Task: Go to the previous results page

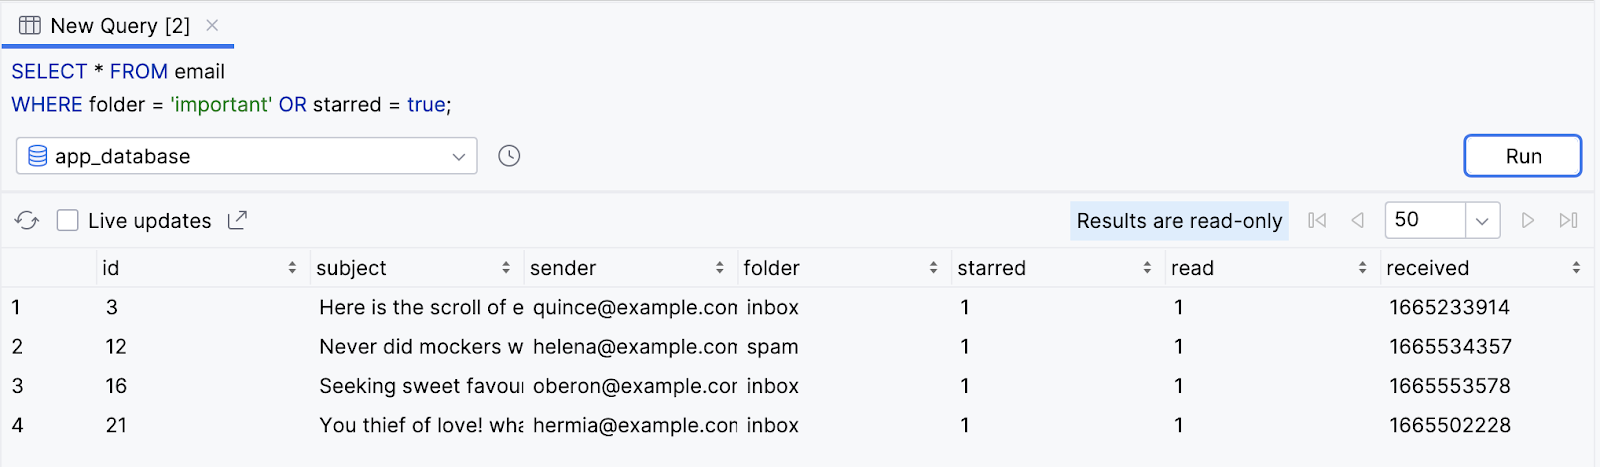Action: (x=1357, y=221)
